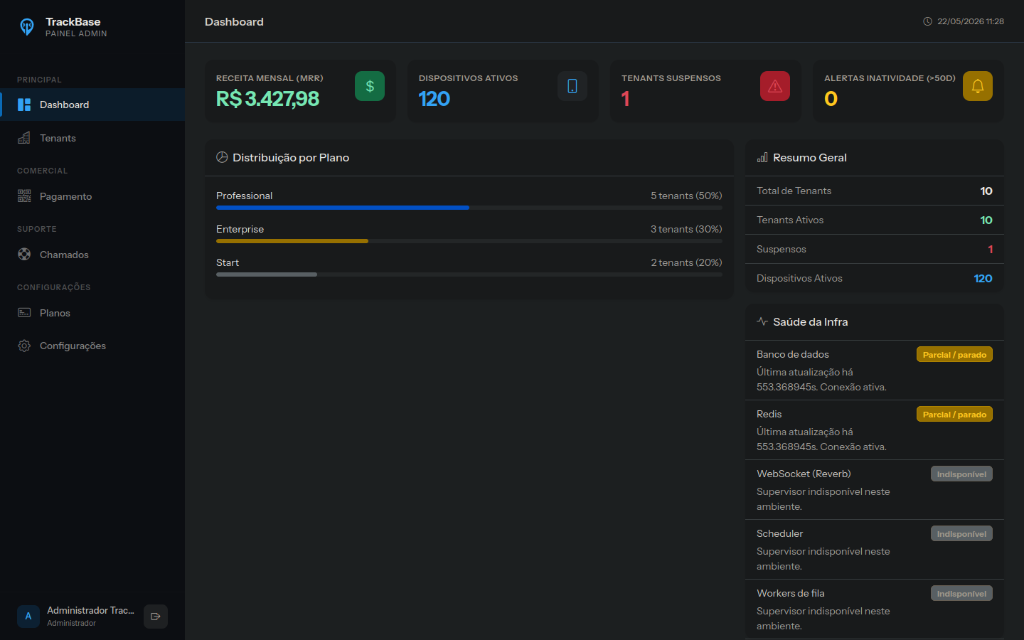Click the Parcial / parado badge for Redis
1024x640 pixels.
tap(954, 414)
